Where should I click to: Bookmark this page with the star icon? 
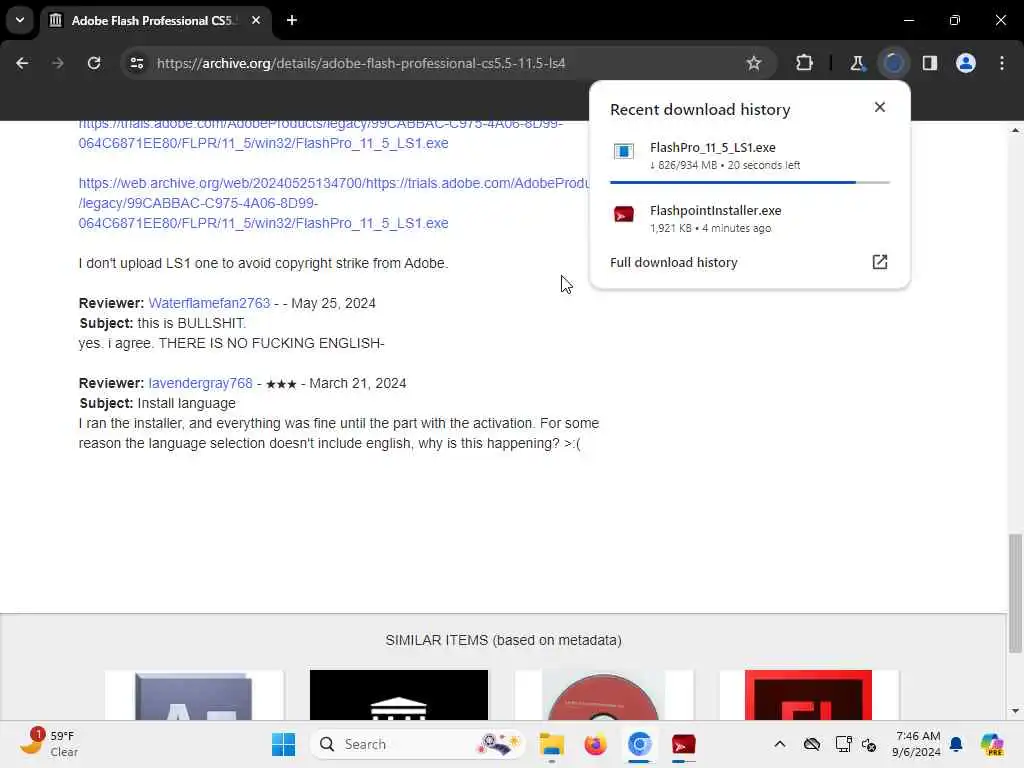[754, 63]
